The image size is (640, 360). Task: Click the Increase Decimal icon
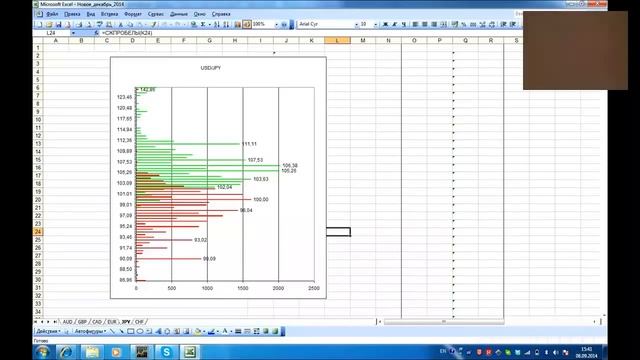(x=482, y=24)
